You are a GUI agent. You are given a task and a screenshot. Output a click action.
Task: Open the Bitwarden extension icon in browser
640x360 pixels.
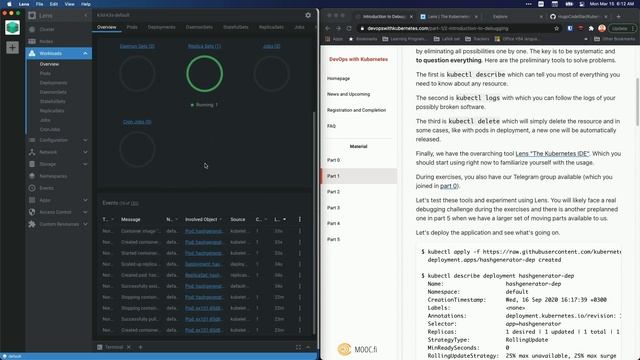click(x=570, y=28)
